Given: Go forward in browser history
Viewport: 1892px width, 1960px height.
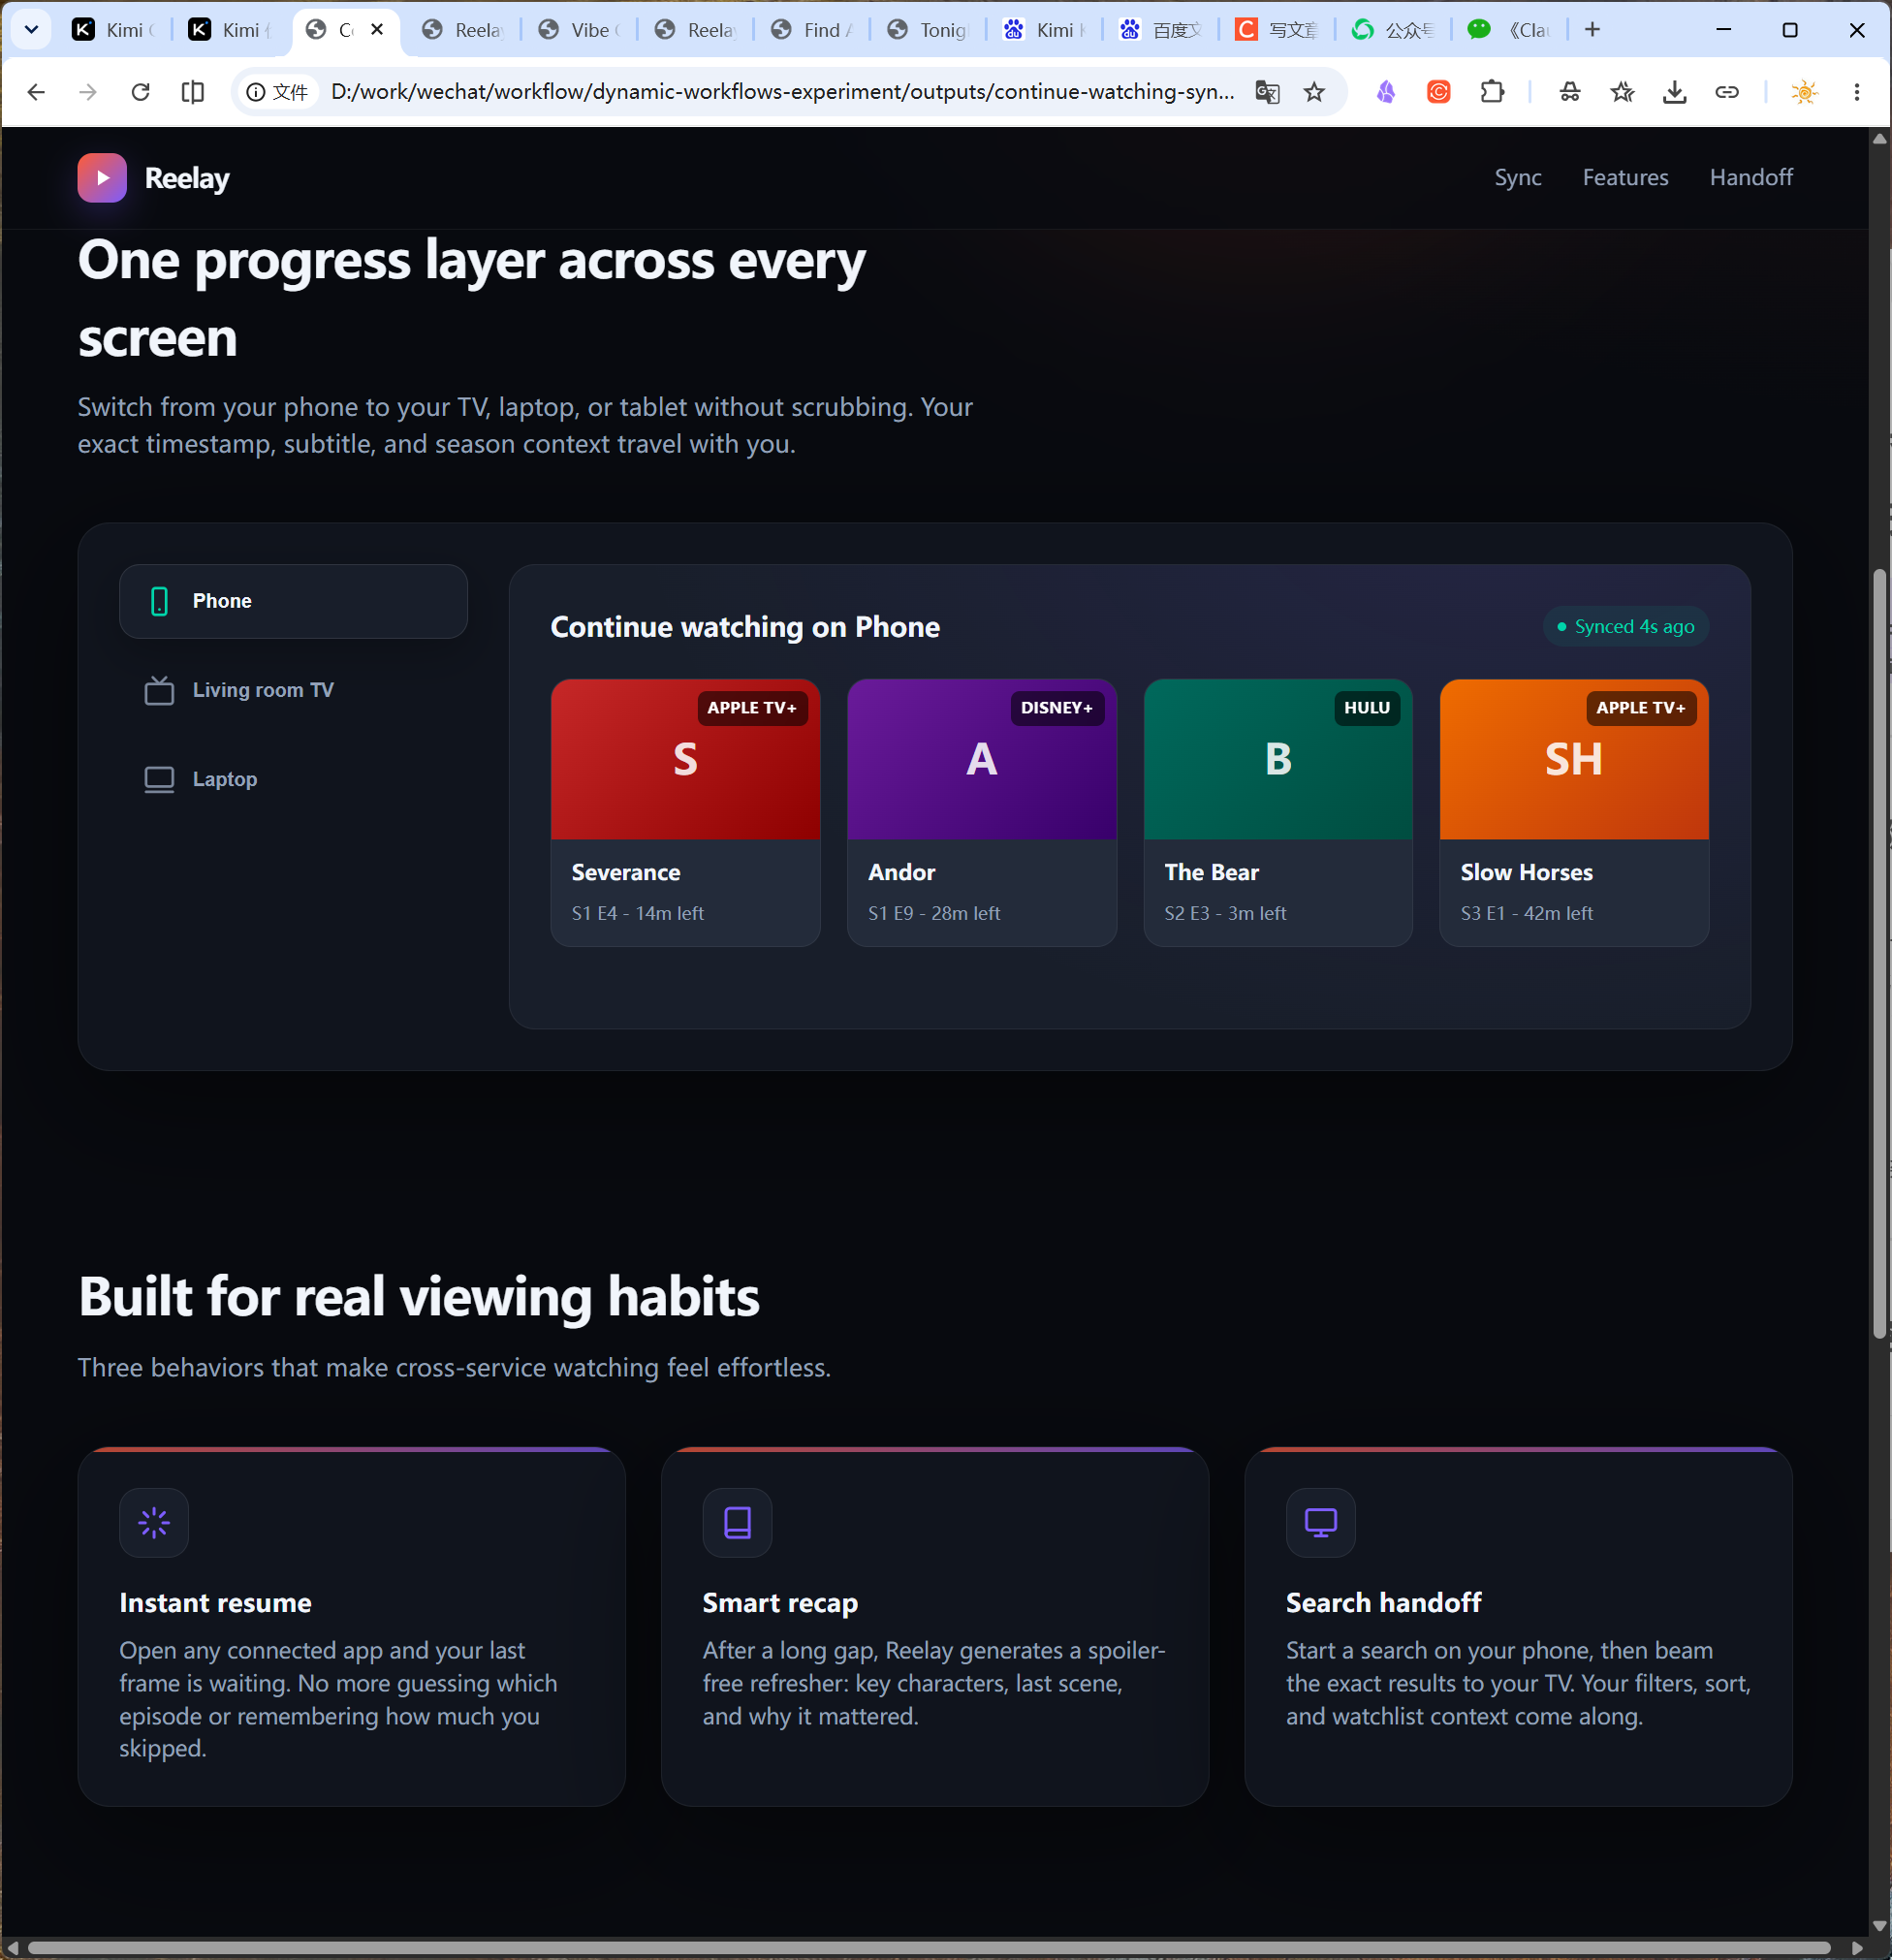Looking at the screenshot, I should tap(88, 92).
